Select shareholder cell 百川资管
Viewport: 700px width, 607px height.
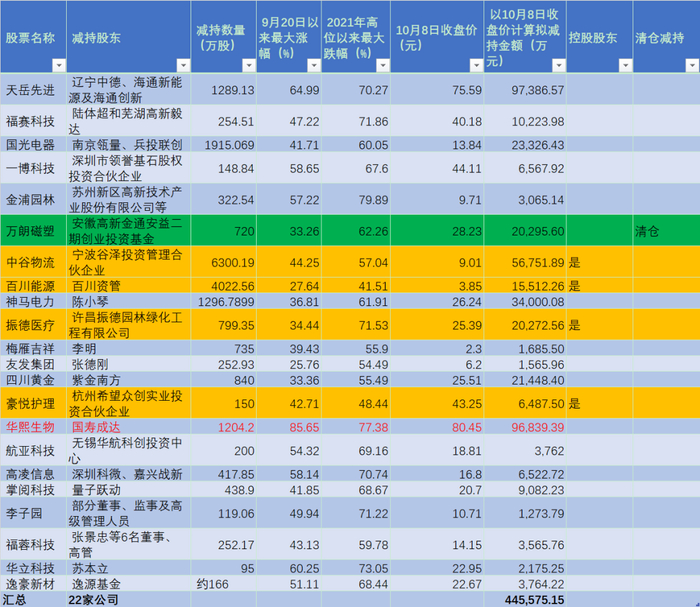click(x=129, y=286)
